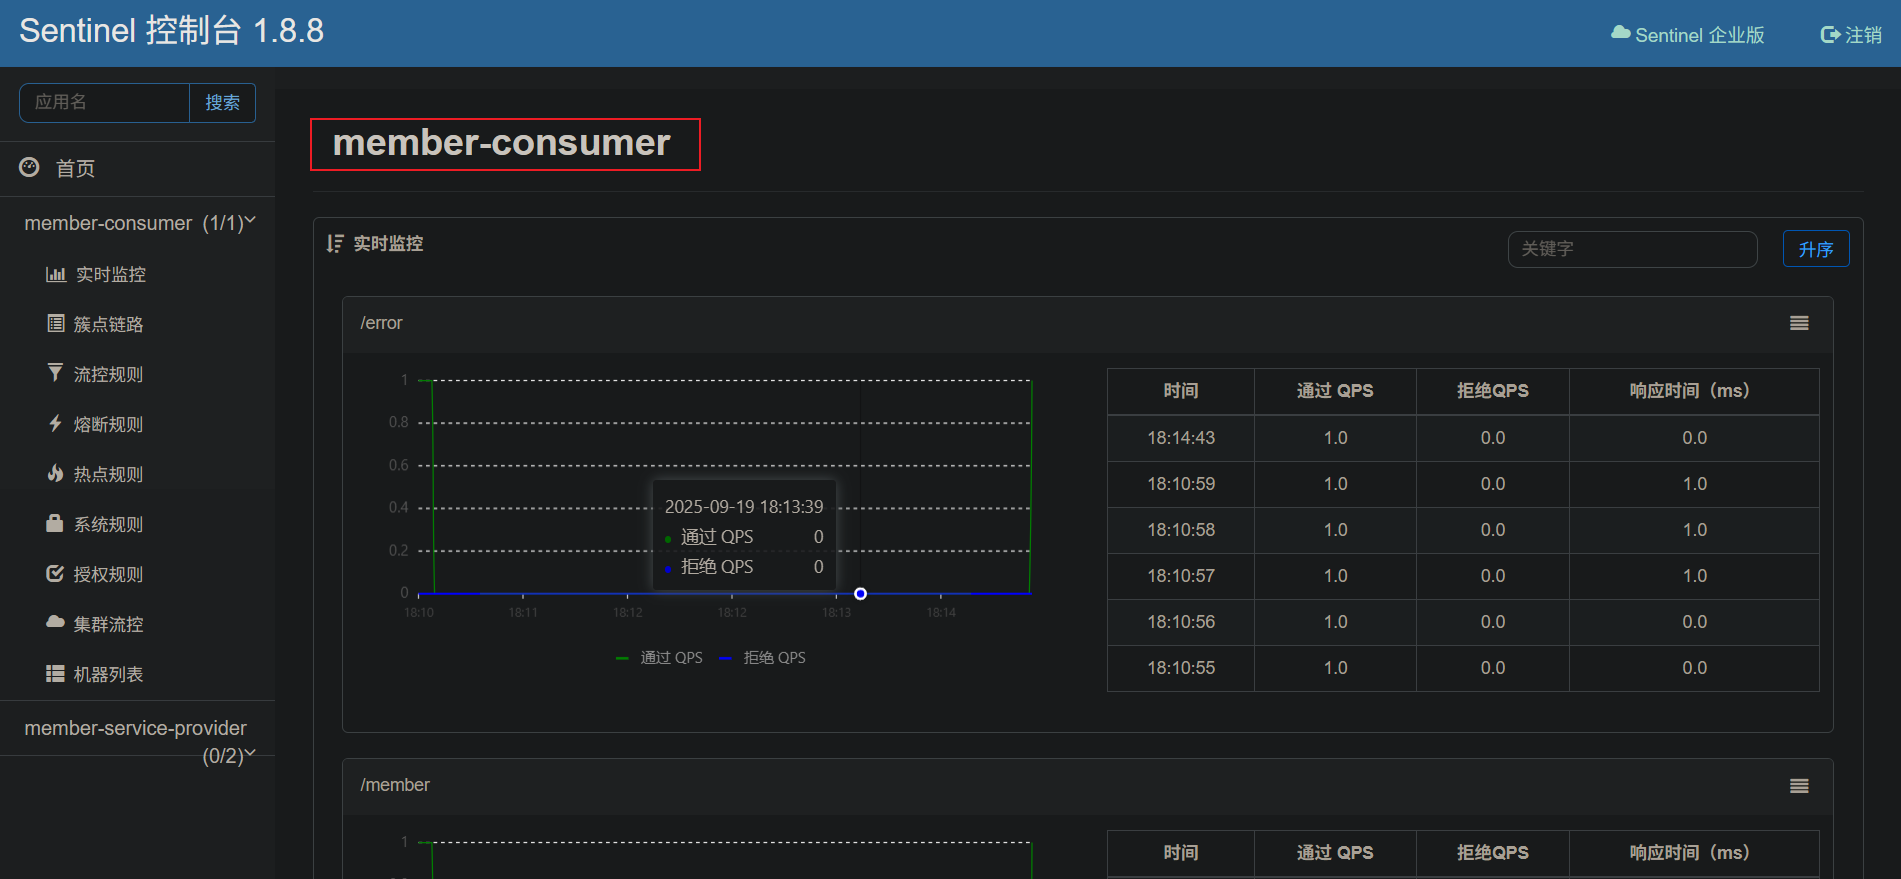Toggle 拒绝 QPS series in chart legend
Image resolution: width=1901 pixels, height=879 pixels.
[764, 658]
